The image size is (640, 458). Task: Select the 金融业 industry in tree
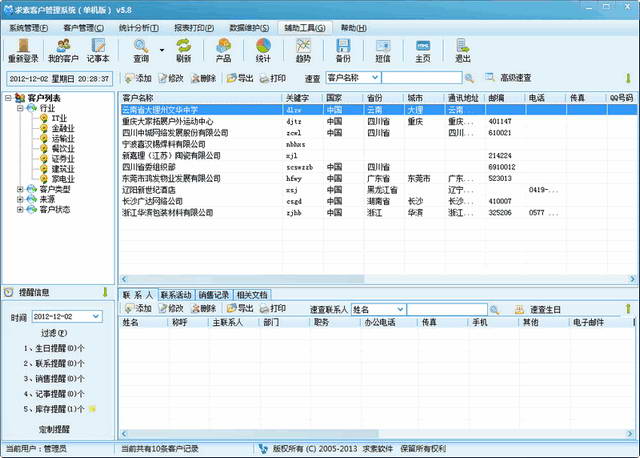point(60,128)
